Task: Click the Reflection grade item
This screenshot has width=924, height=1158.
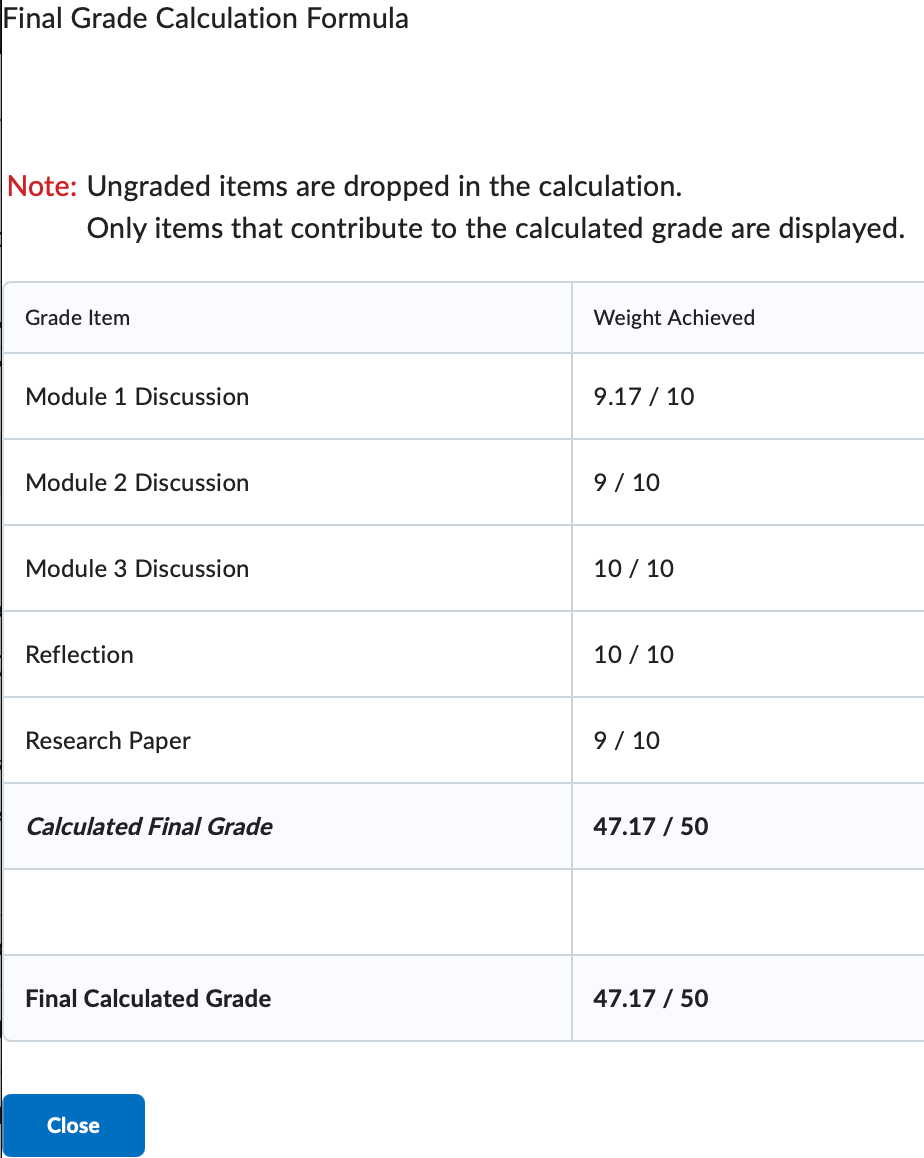Action: [79, 655]
